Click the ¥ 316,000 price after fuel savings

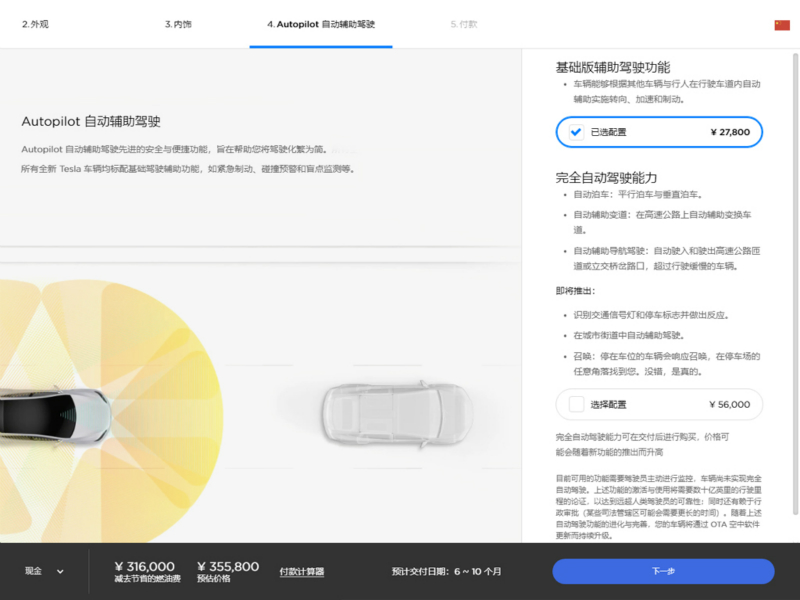[144, 566]
